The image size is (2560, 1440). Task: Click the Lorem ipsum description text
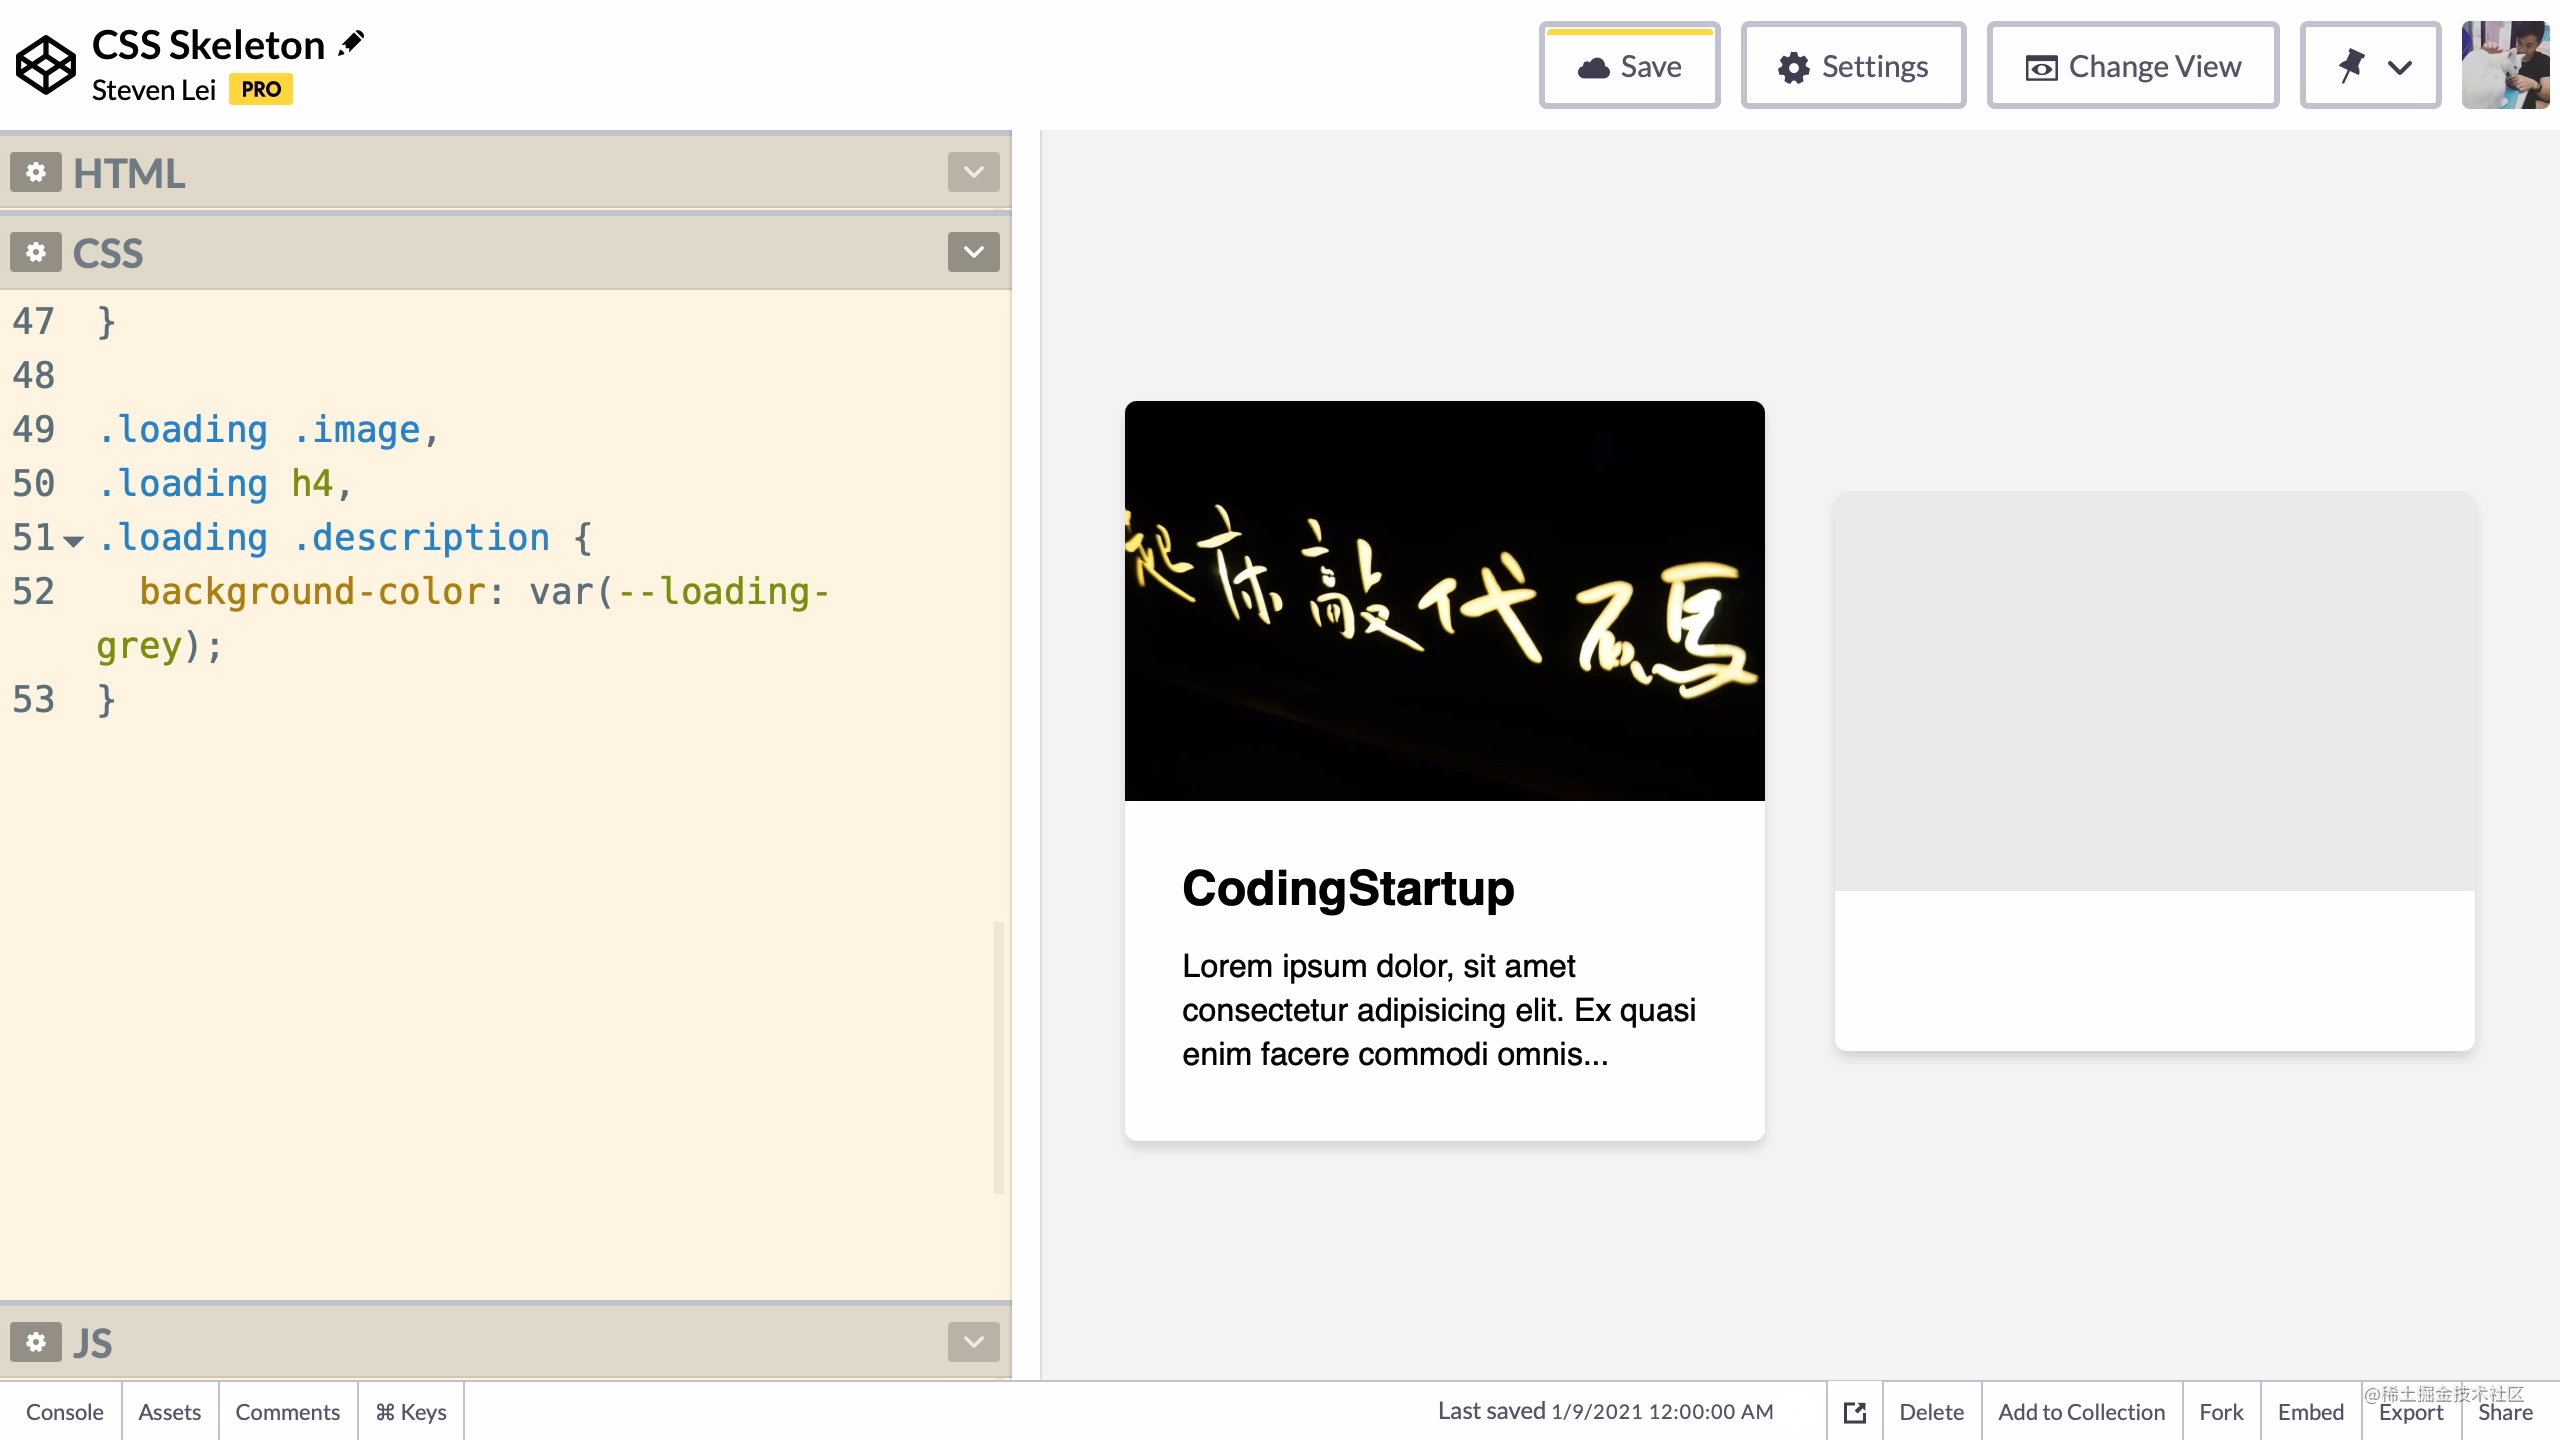tap(1439, 1010)
